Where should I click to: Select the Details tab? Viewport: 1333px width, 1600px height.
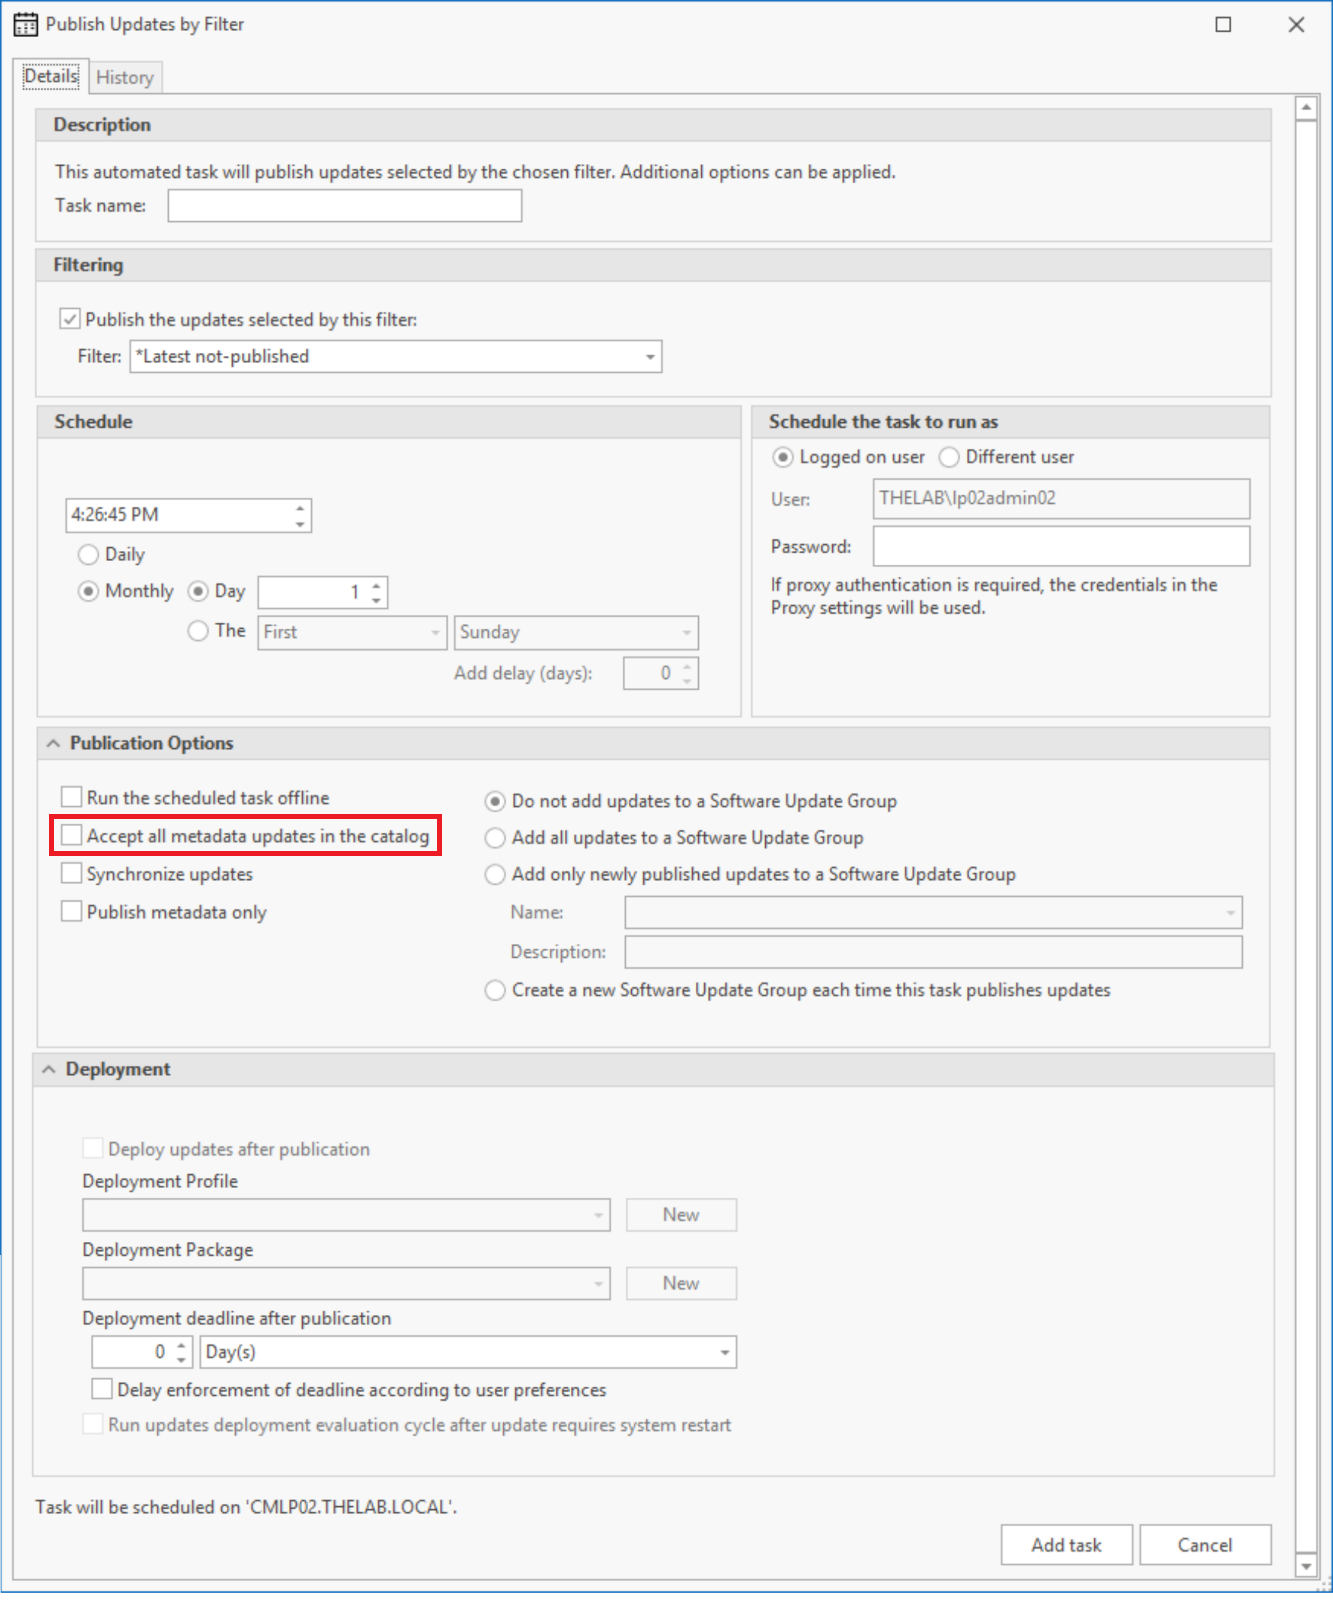[51, 76]
